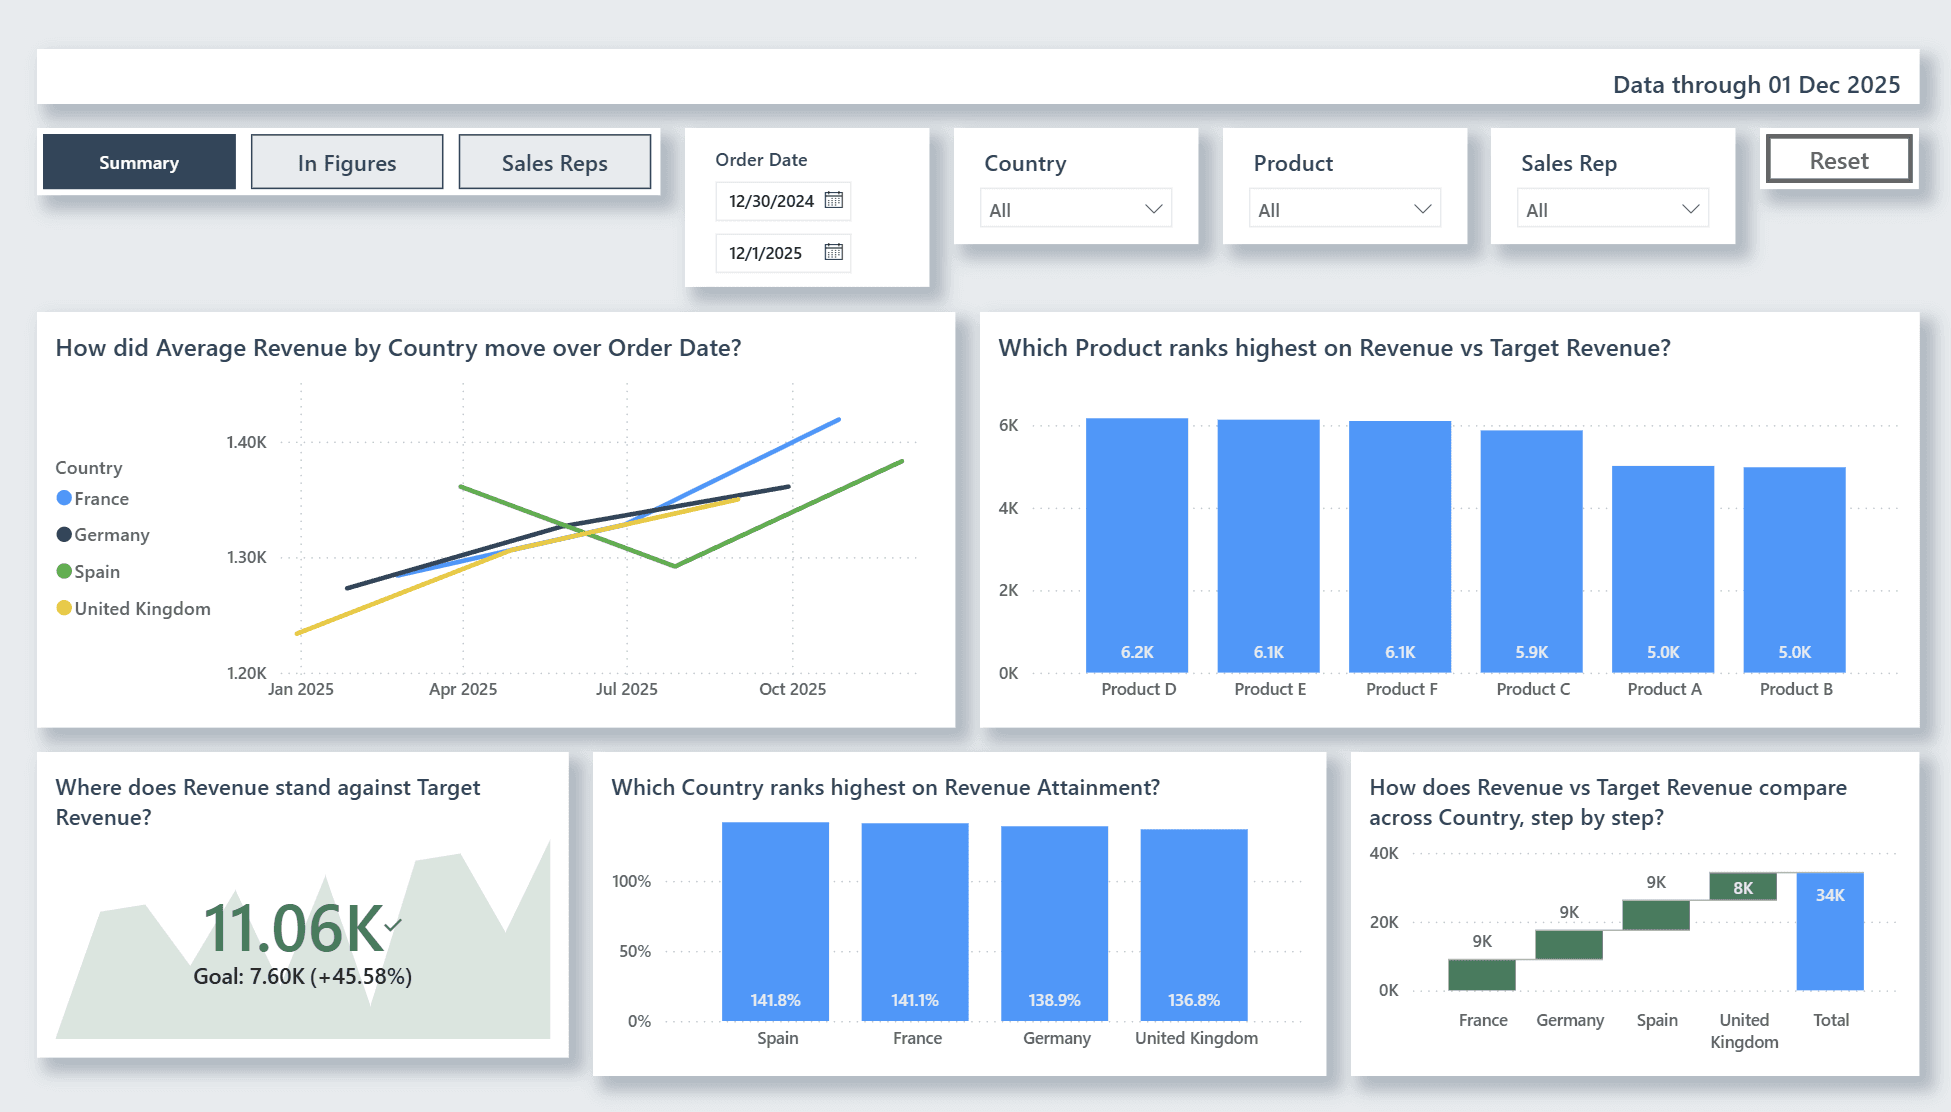Click the Total 34K waterfall bar

click(x=1830, y=931)
